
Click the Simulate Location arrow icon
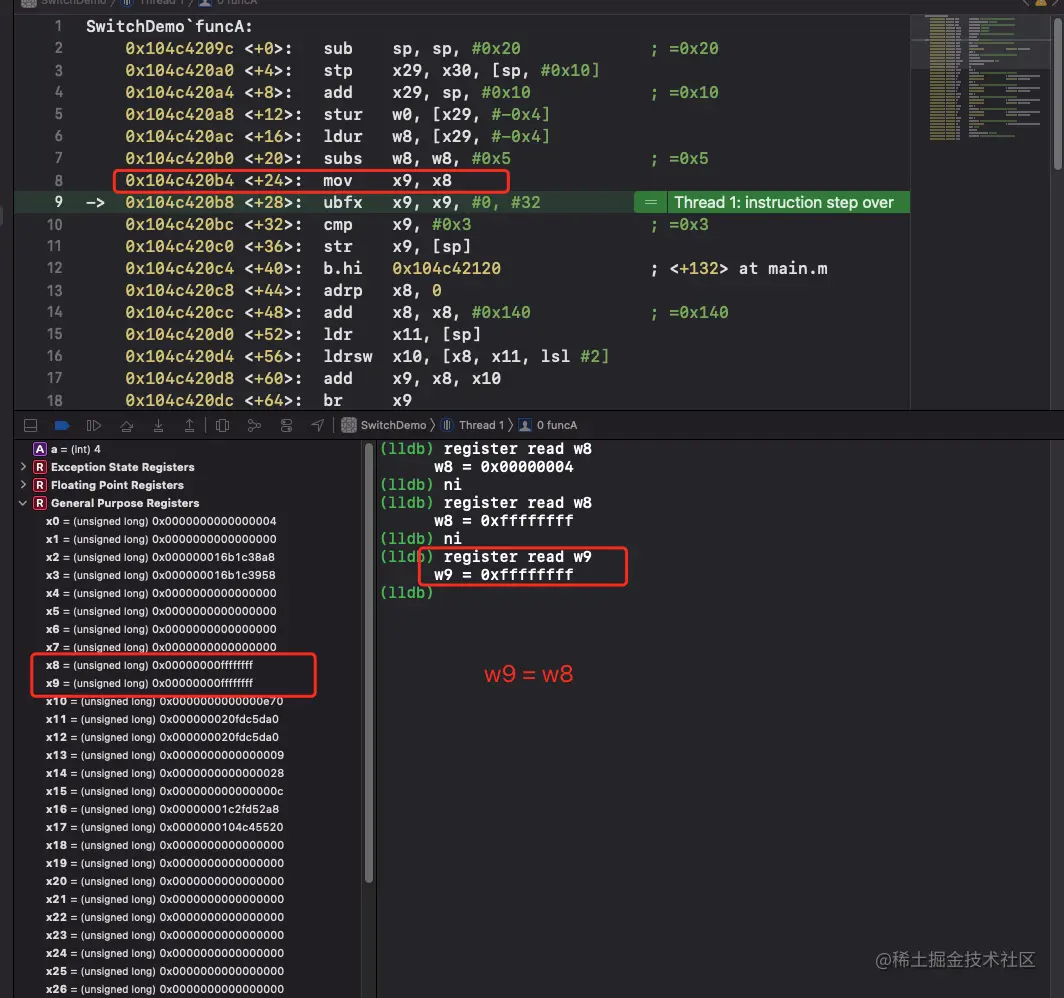coord(318,425)
